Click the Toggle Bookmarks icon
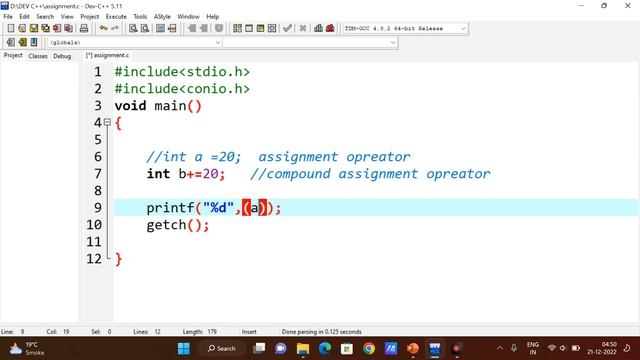 (x=22, y=42)
